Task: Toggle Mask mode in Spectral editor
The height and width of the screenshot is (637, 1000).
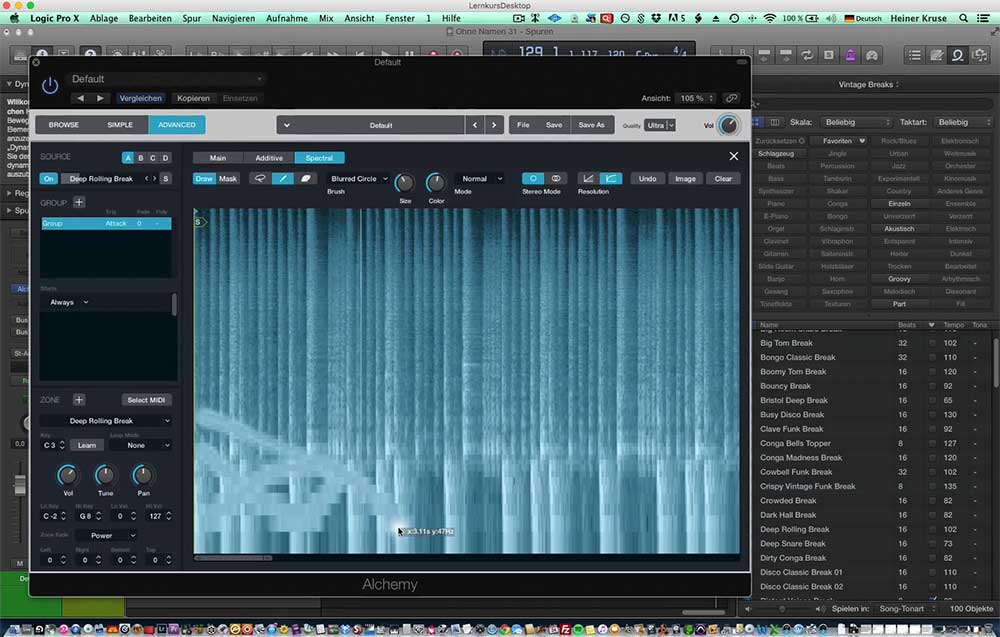Action: click(229, 179)
